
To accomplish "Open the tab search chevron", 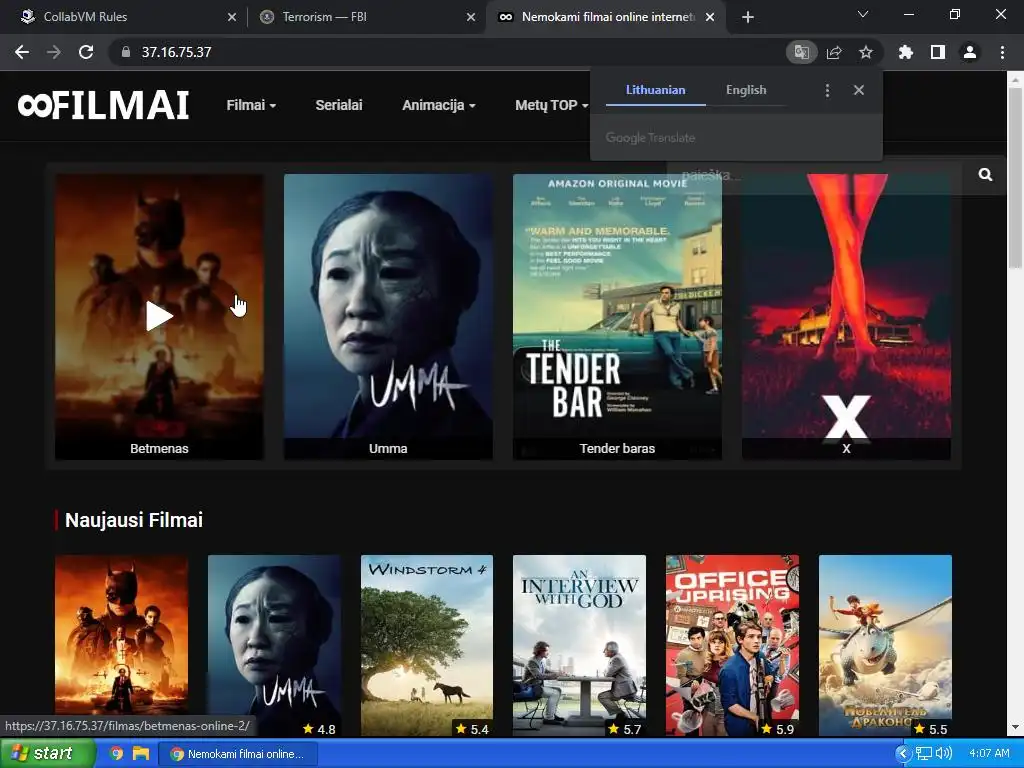I will pyautogui.click(x=863, y=14).
